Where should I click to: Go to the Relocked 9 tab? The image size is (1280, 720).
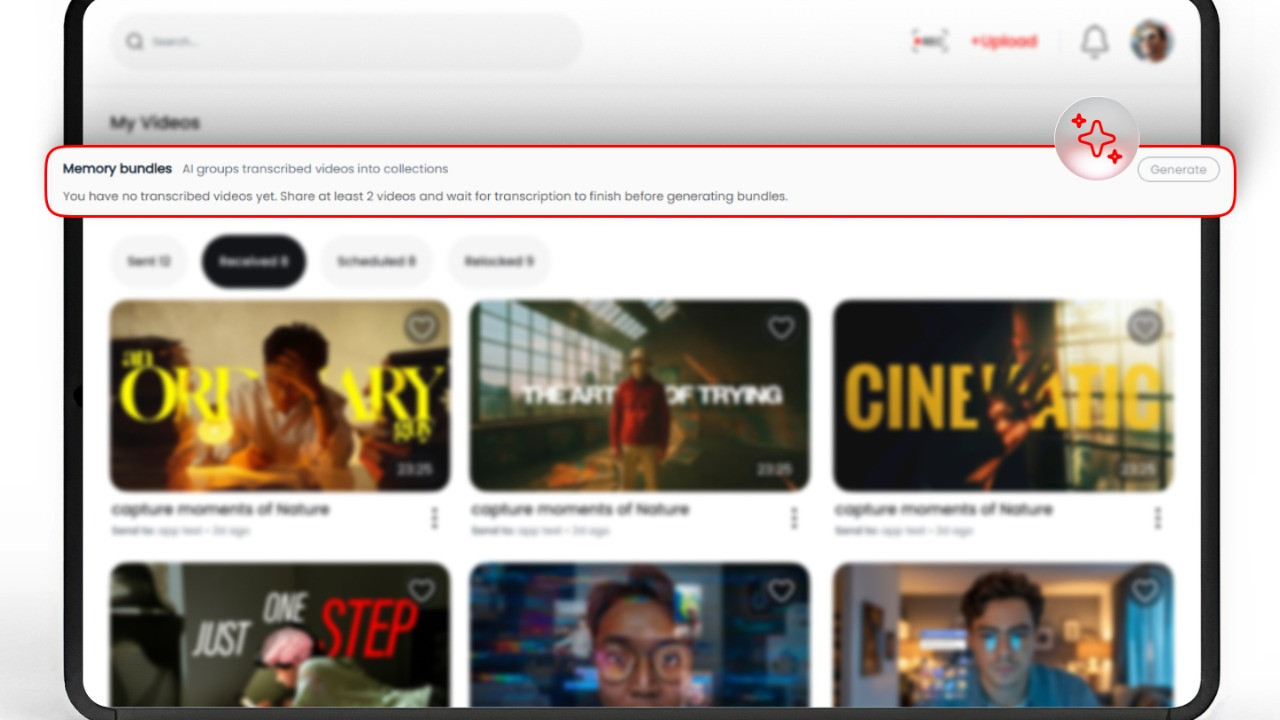(499, 261)
